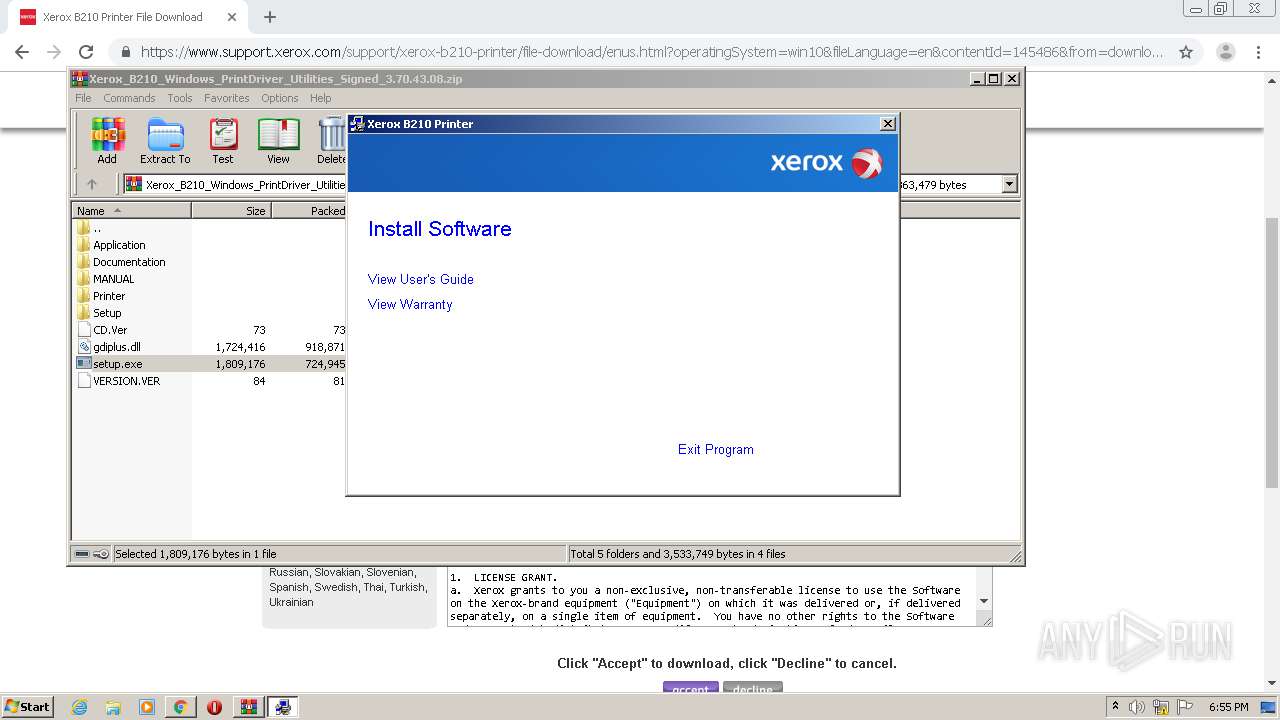Switch to Xerox installer in taskbar

point(283,707)
